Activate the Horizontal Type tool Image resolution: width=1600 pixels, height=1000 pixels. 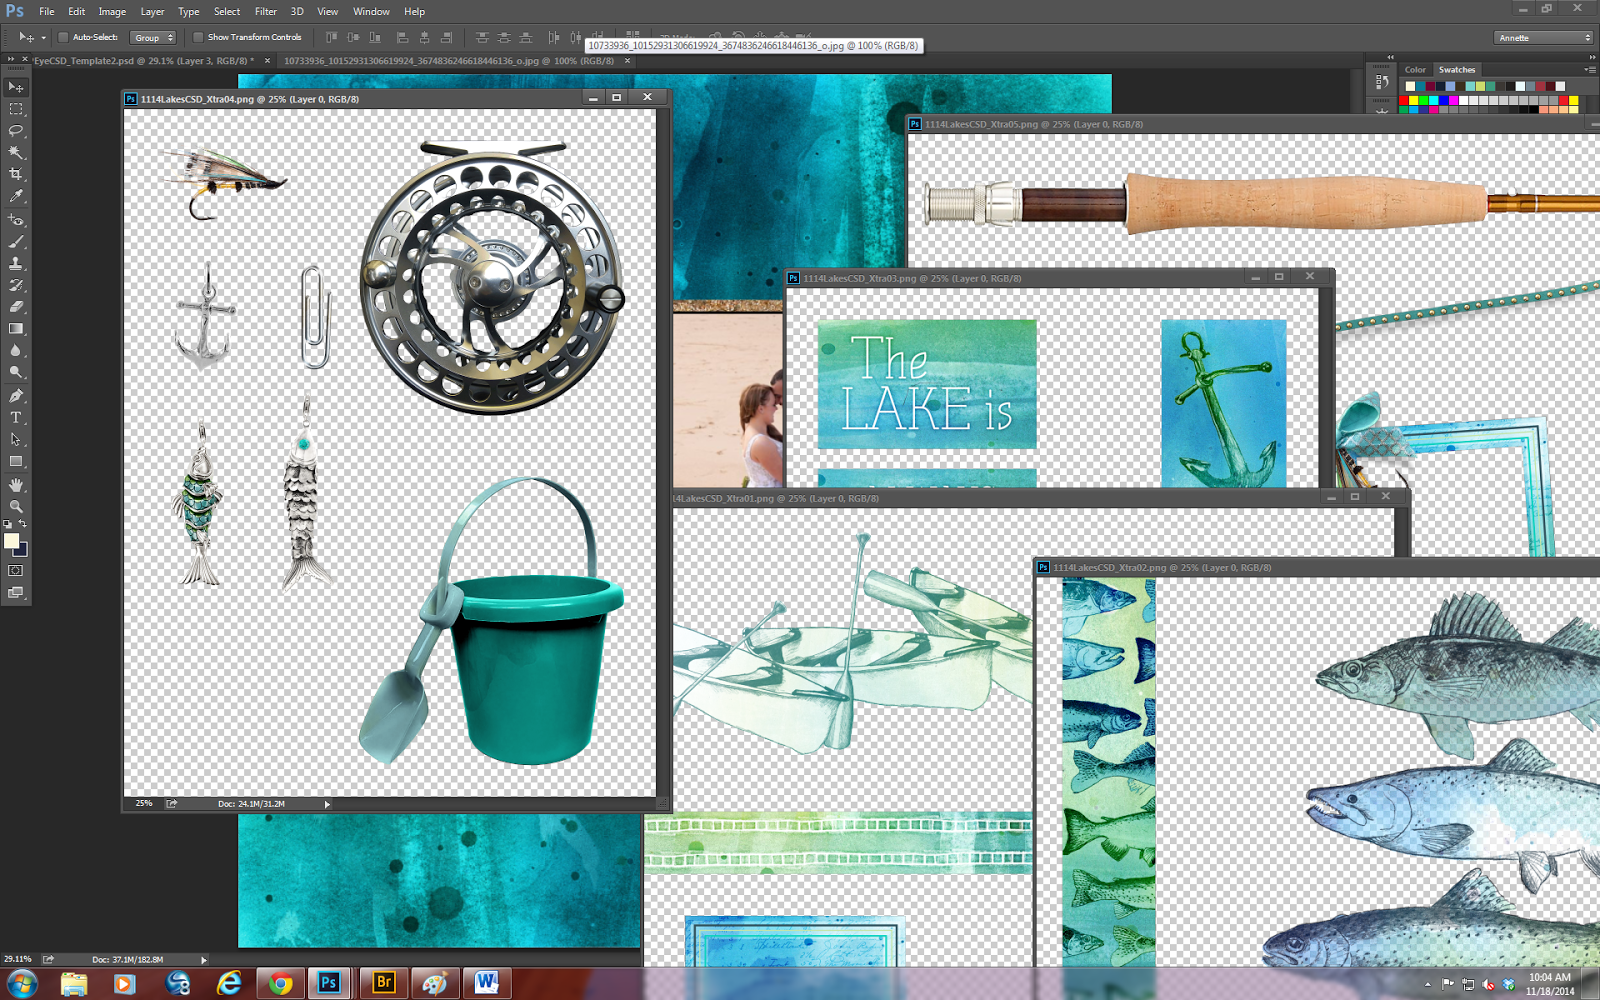coord(16,417)
